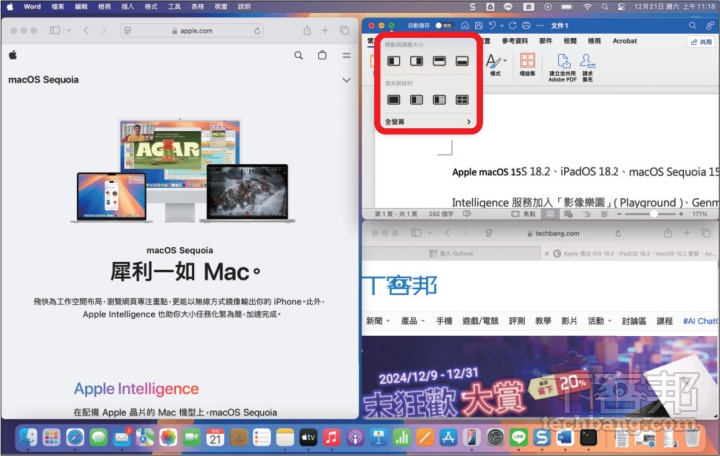720x456 pixels.
Task: Choose the left-and-right halves arrangement icon
Action: point(416,100)
